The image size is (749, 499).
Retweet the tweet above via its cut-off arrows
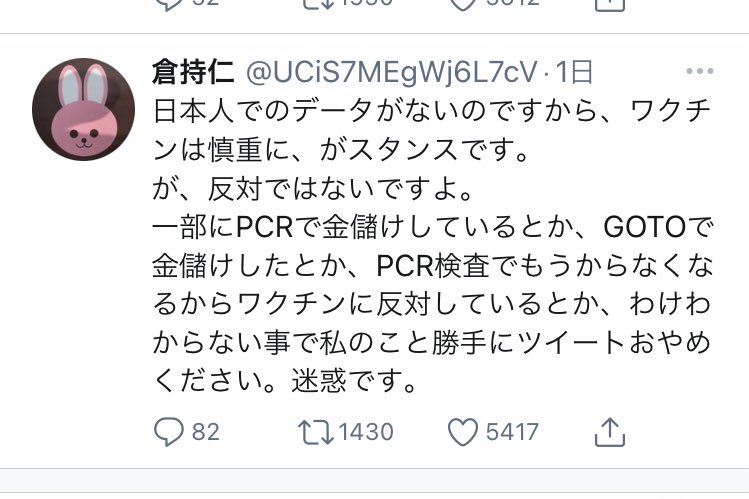(315, 4)
